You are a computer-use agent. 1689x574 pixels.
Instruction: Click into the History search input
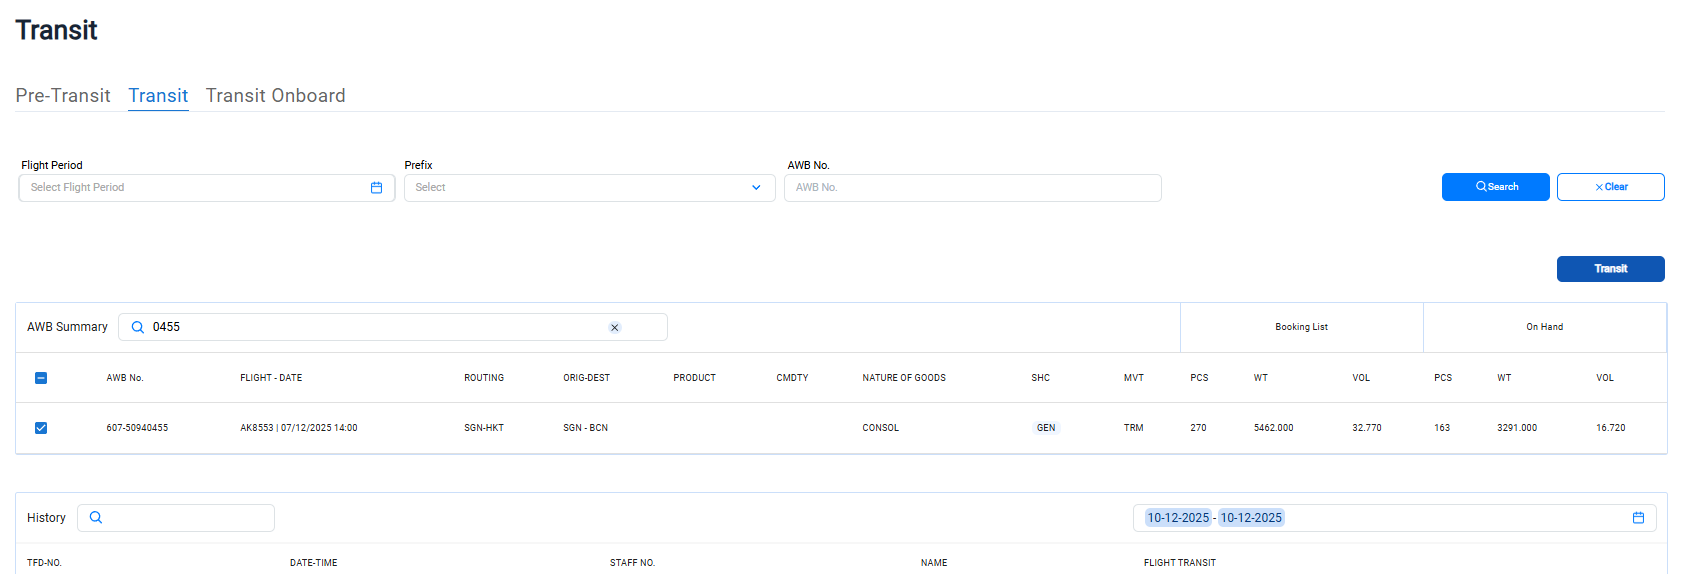point(187,518)
